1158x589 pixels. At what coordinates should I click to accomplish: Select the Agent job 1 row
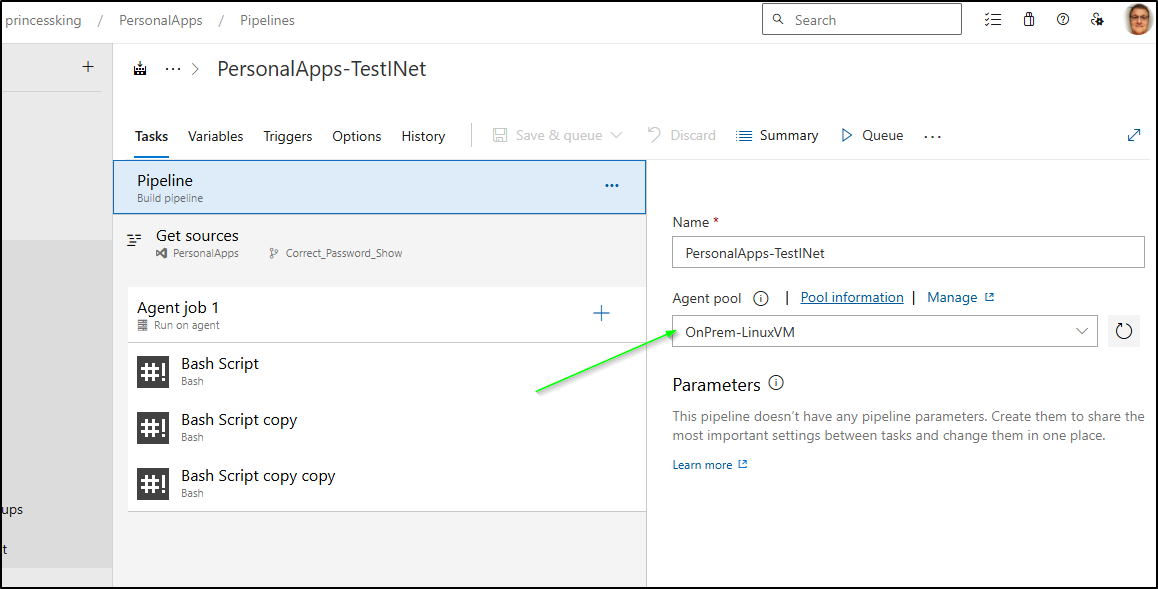[x=387, y=314]
